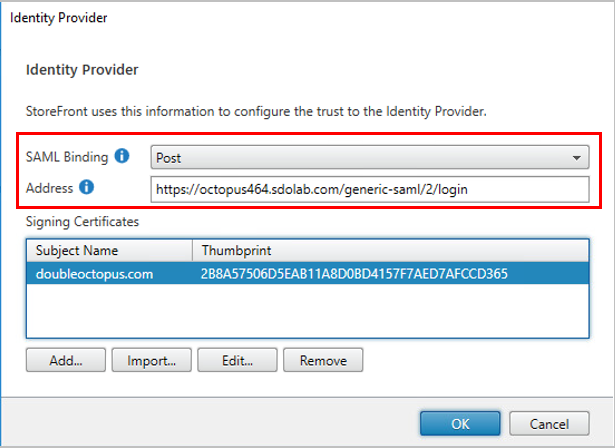615x448 pixels.
Task: Open the SAML Binding dropdown arrow
Action: point(576,158)
